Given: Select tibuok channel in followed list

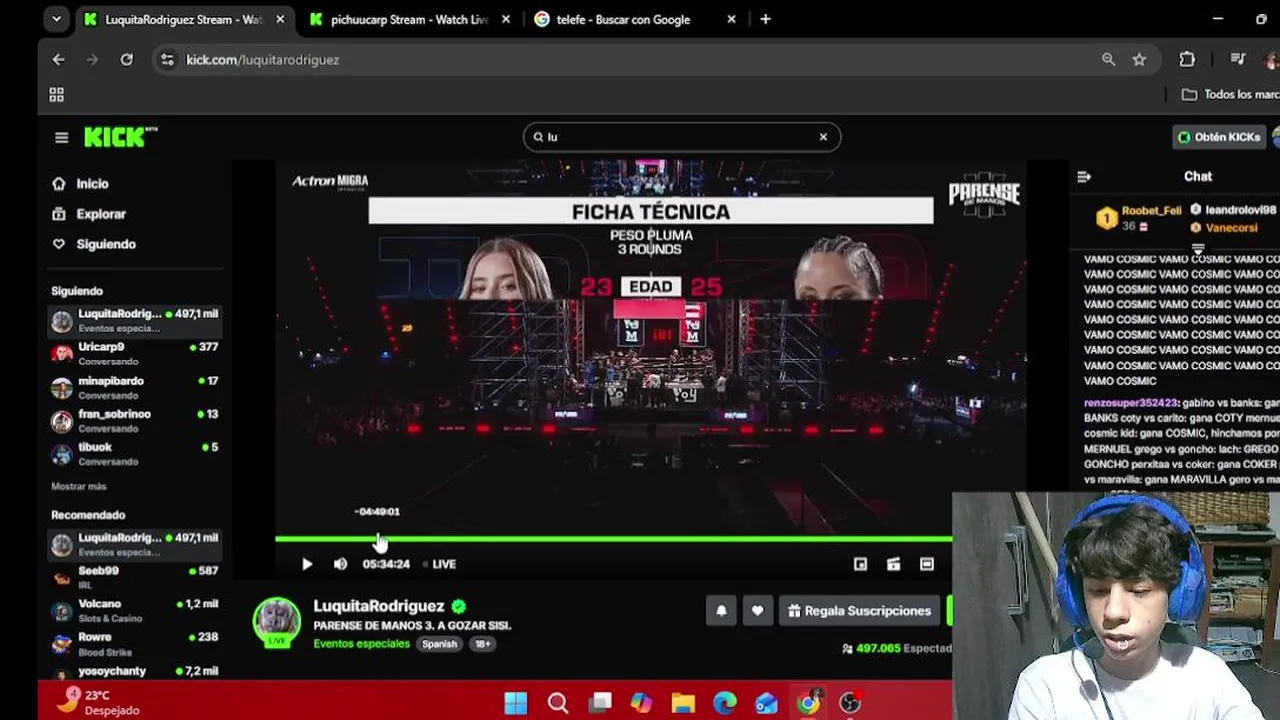Looking at the screenshot, I should (x=135, y=453).
